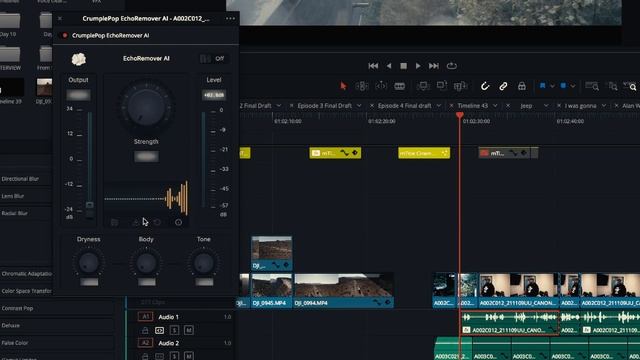Select the DJI_0994.MP4 video clip
640x360 pixels.
pos(343,291)
